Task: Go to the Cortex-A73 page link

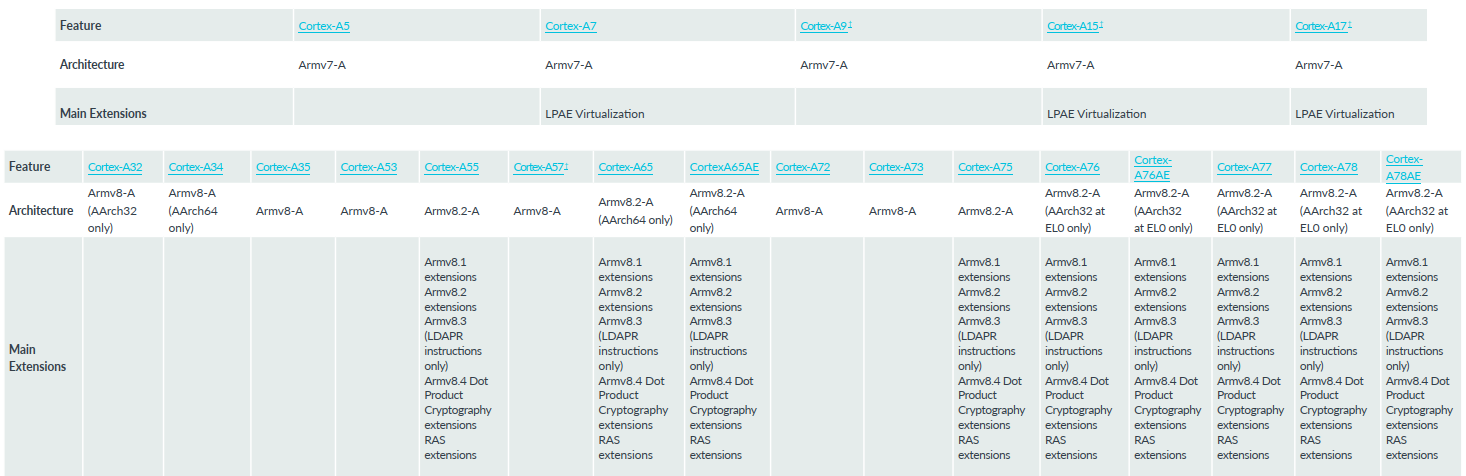Action: point(896,167)
